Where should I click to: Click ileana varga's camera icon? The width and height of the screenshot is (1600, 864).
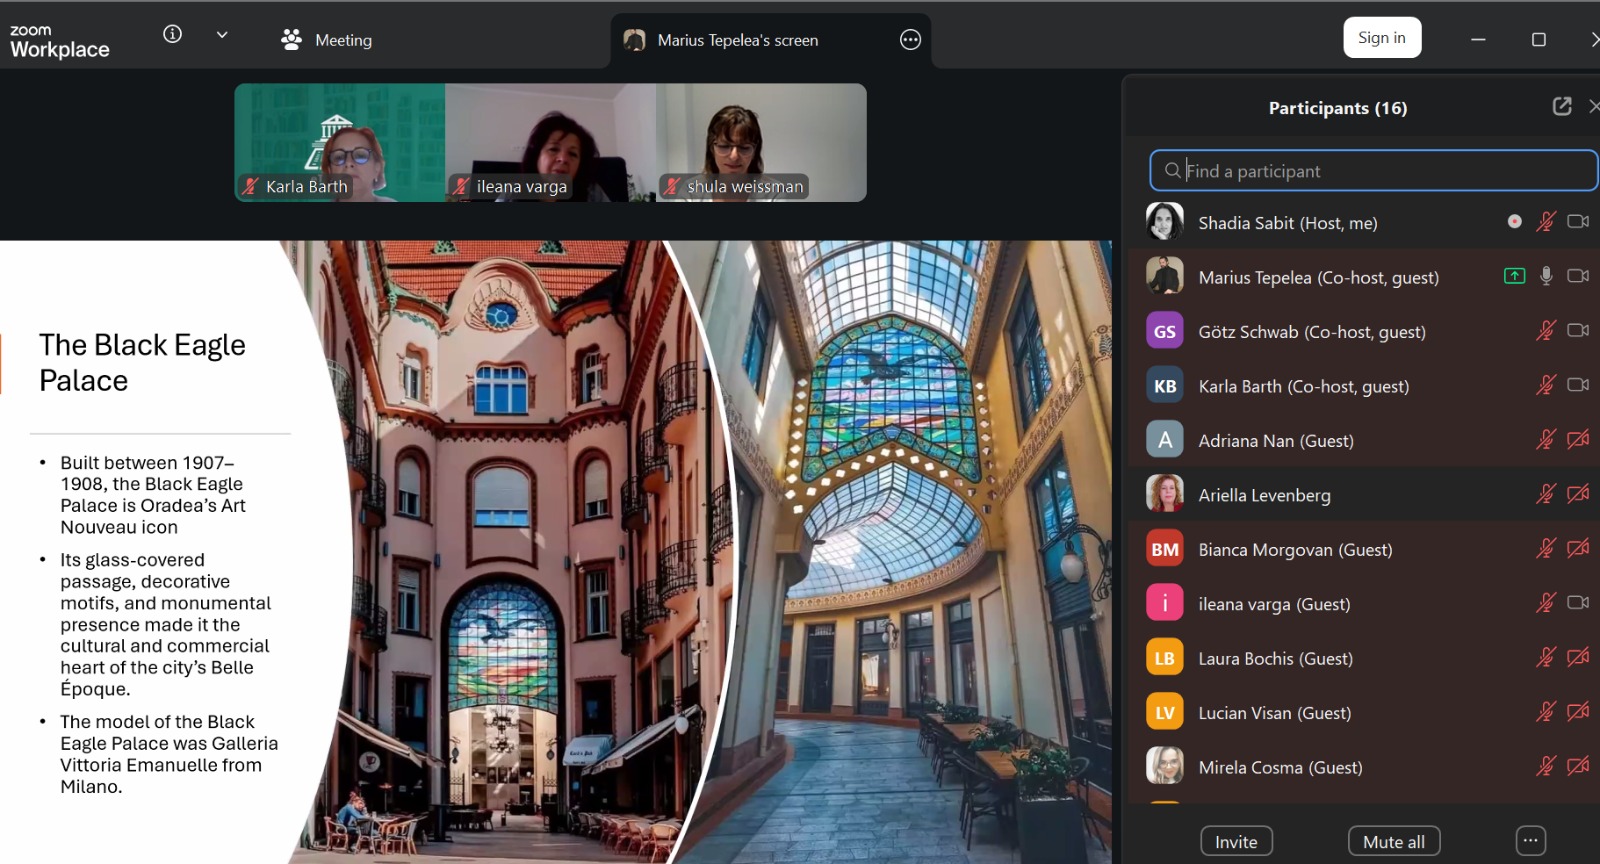(1578, 602)
